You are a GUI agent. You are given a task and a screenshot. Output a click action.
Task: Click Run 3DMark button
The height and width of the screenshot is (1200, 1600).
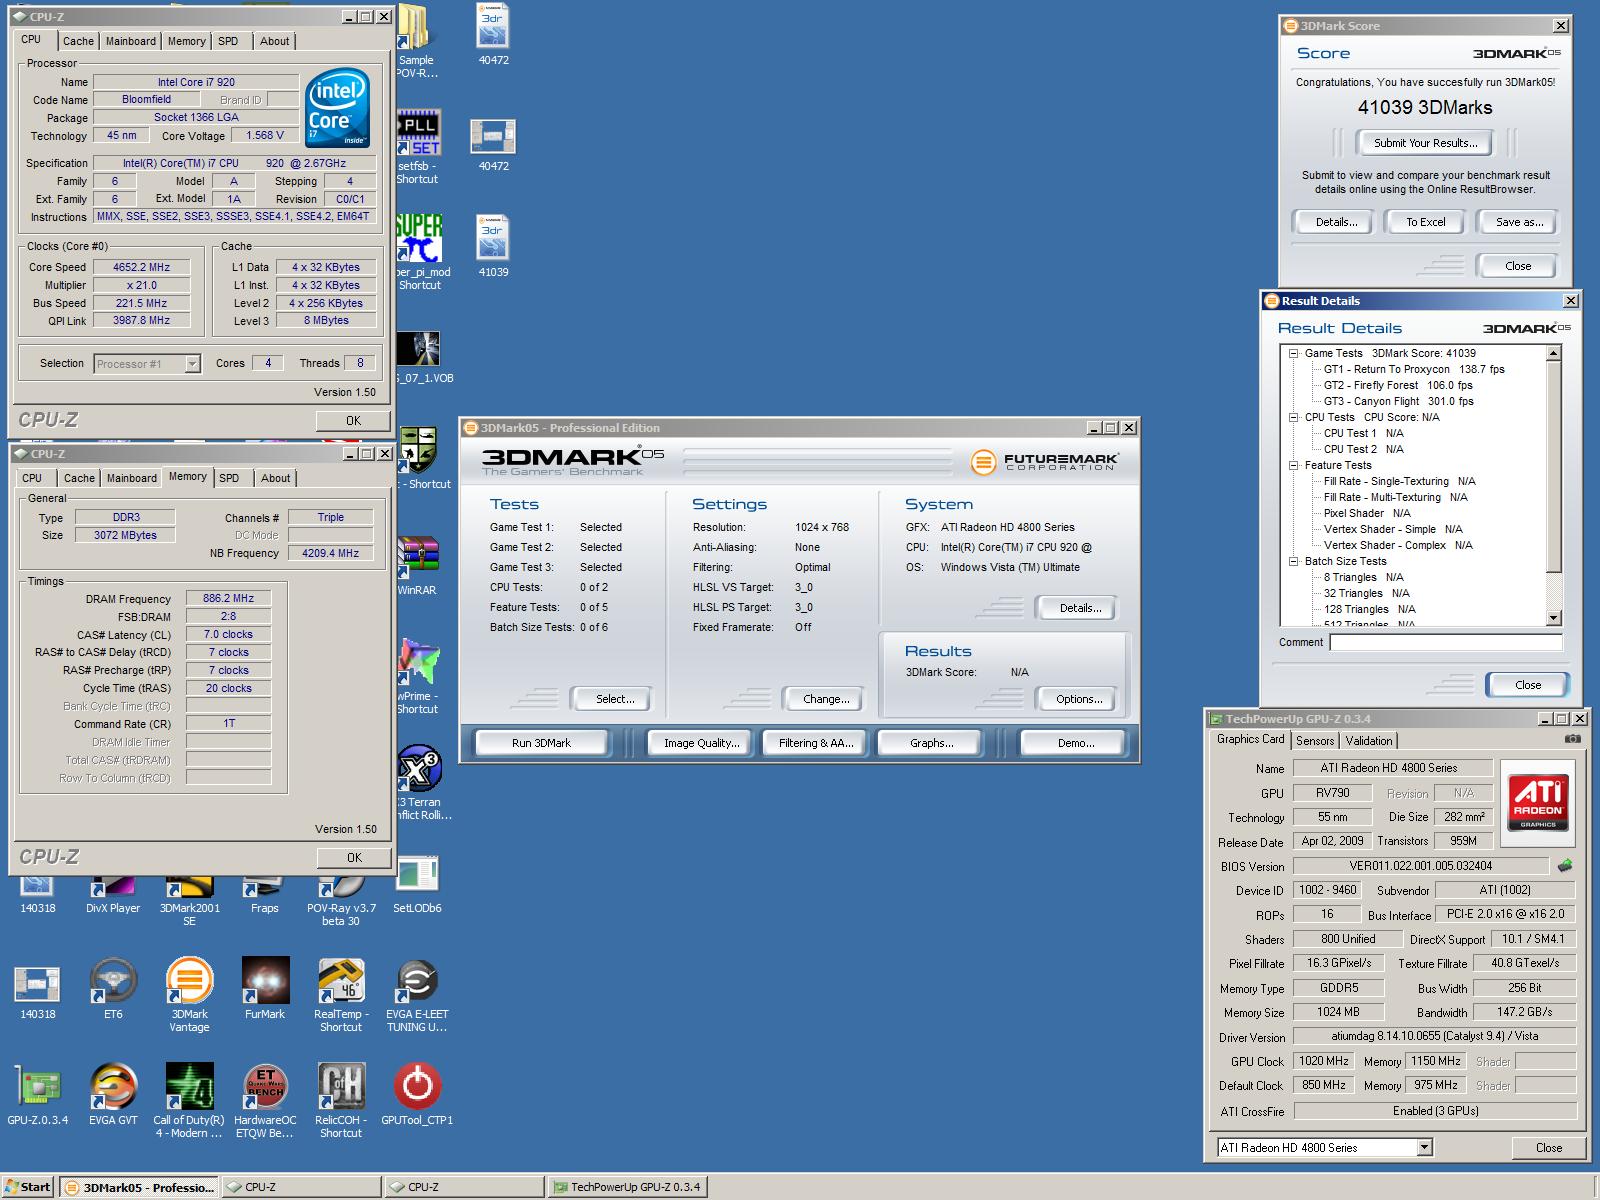(541, 743)
